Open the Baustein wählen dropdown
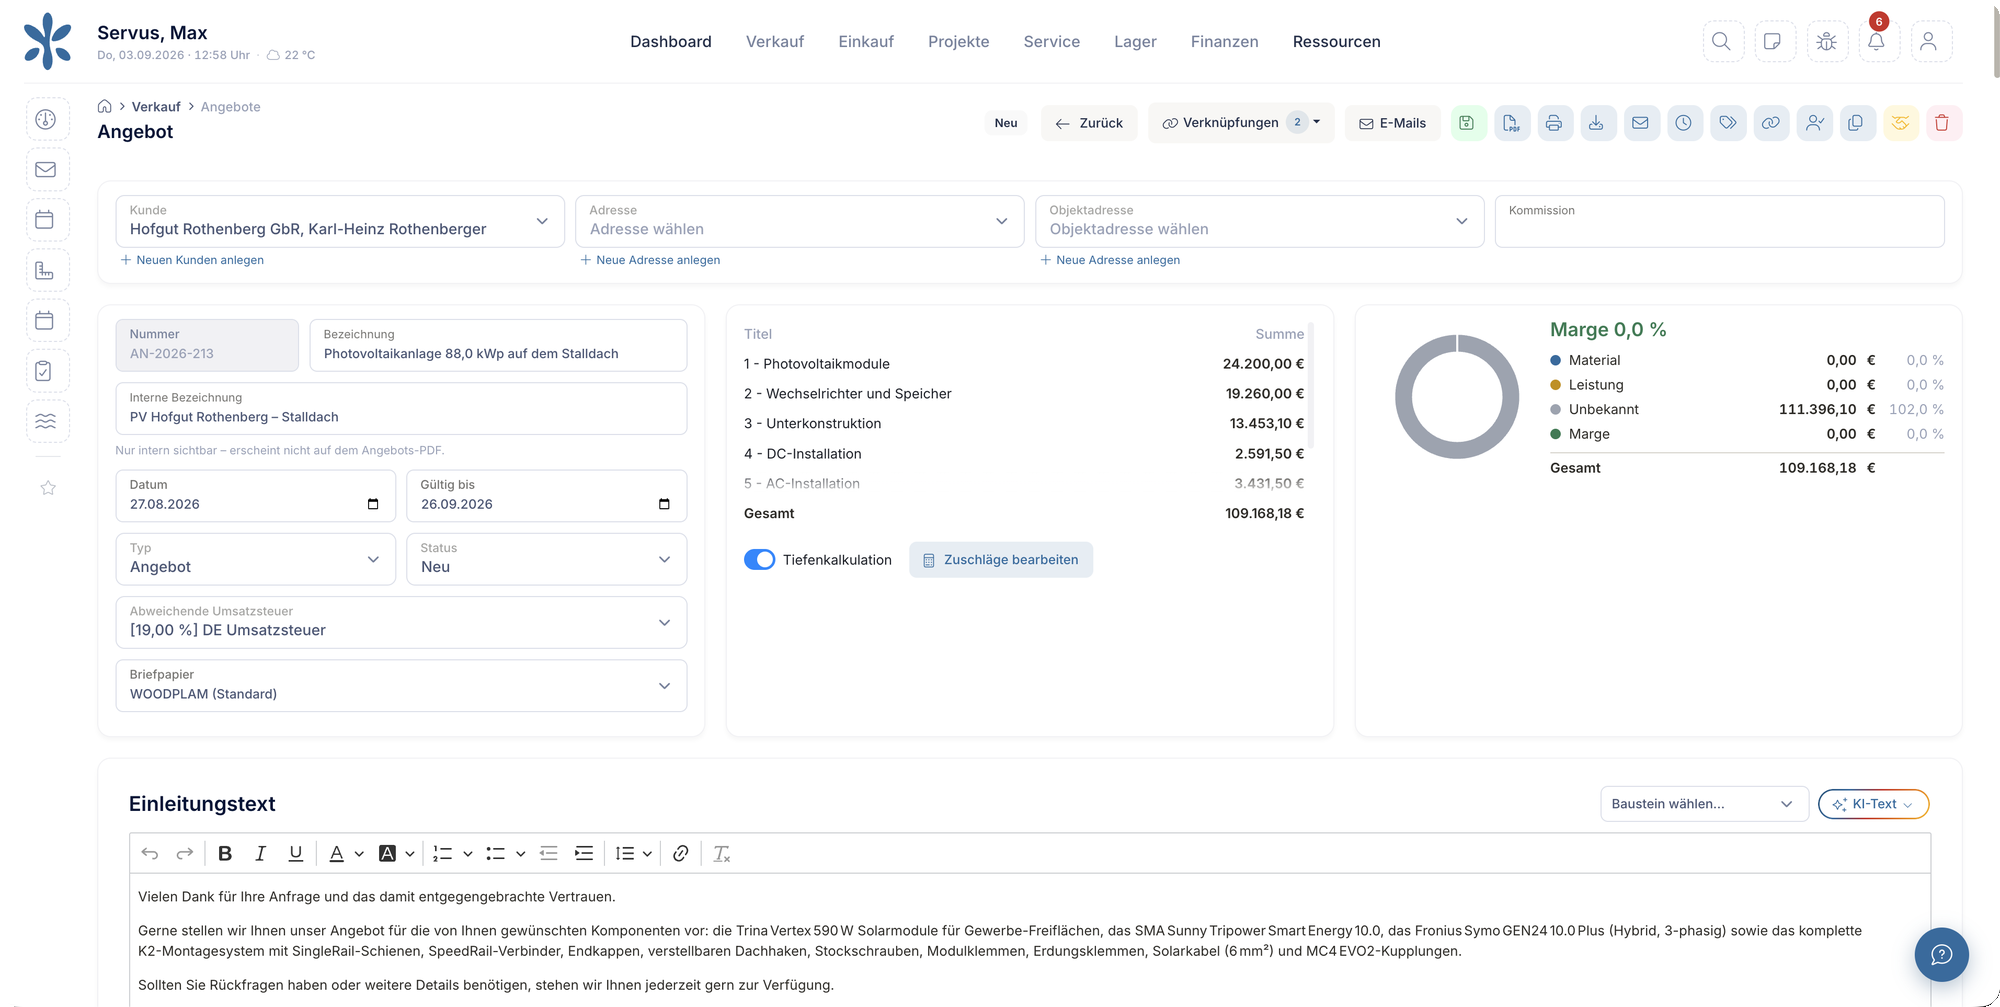2000x1007 pixels. (x=1704, y=804)
